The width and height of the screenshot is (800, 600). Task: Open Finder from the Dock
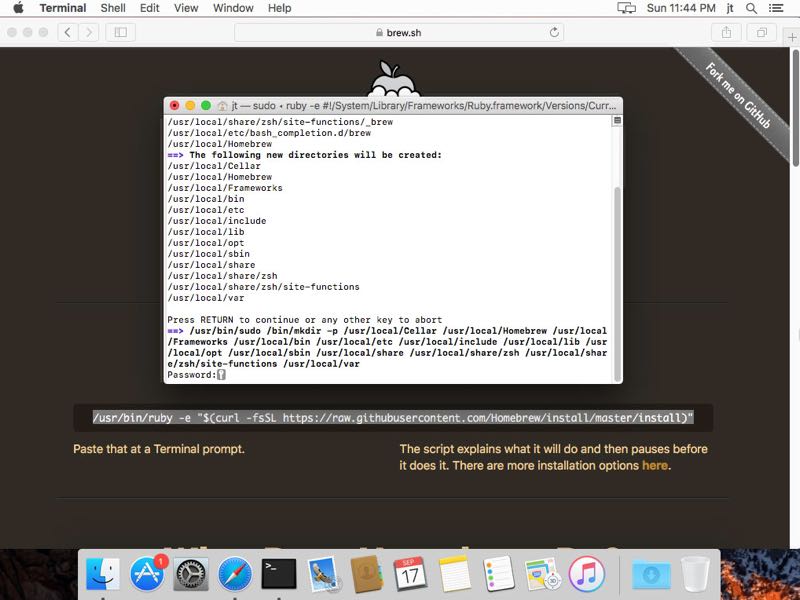(103, 574)
